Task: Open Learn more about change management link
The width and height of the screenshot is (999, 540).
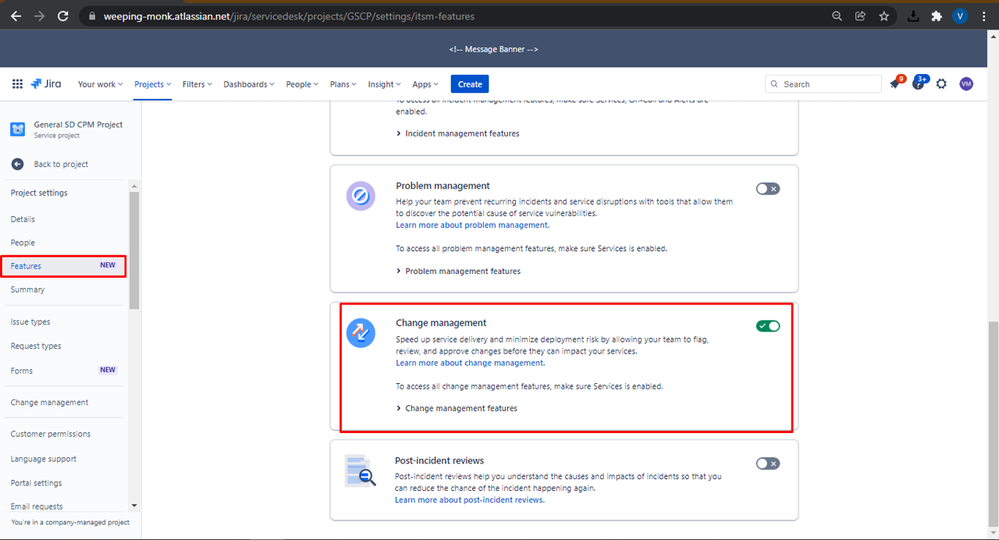Action: (x=470, y=363)
